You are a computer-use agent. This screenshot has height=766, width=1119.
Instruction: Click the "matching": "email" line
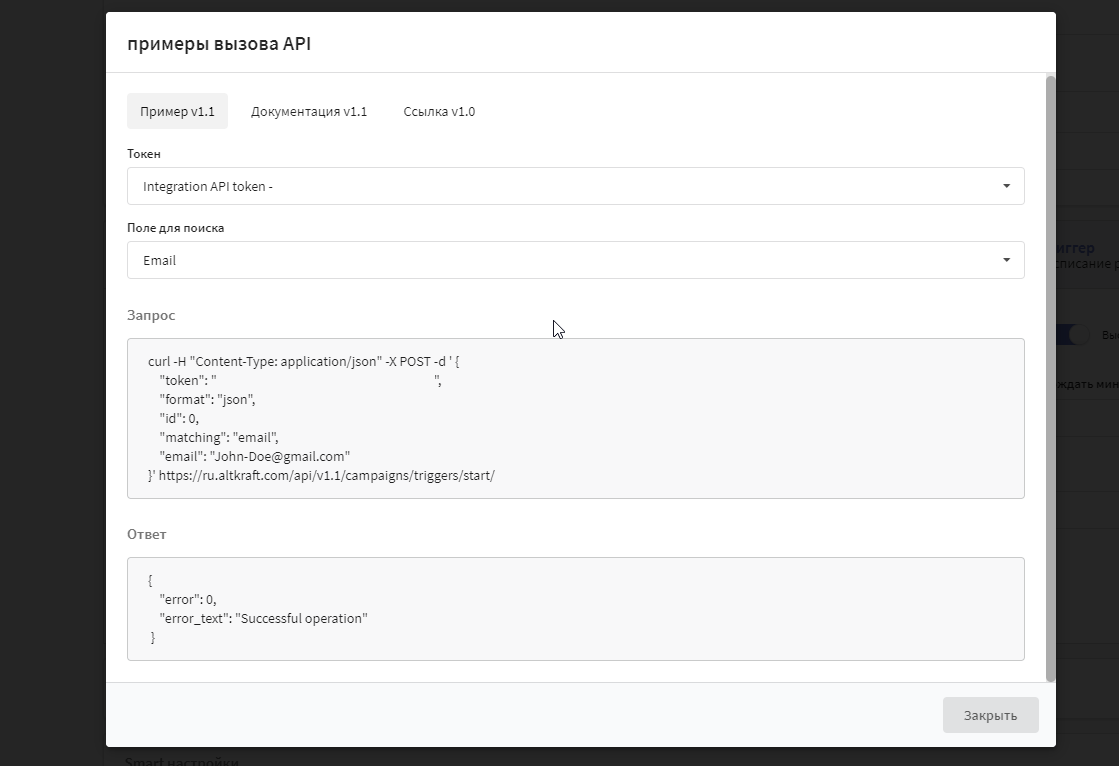tap(218, 437)
